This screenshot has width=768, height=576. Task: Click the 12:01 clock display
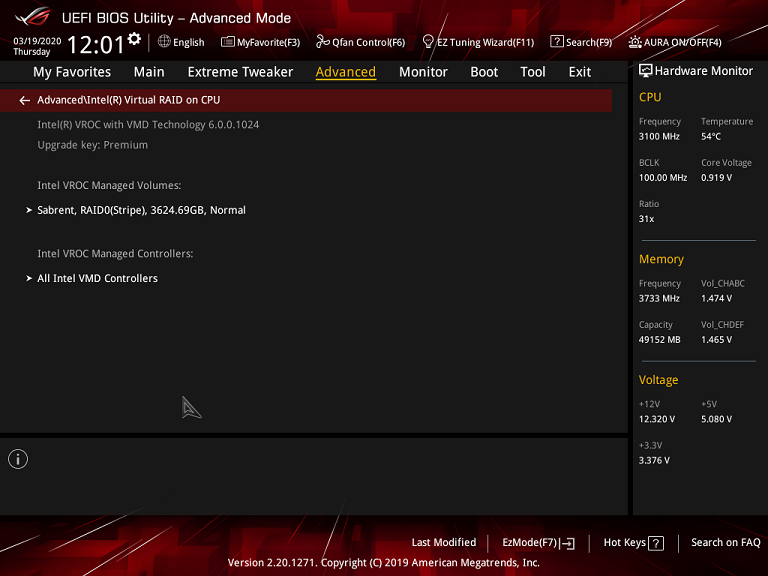96,45
